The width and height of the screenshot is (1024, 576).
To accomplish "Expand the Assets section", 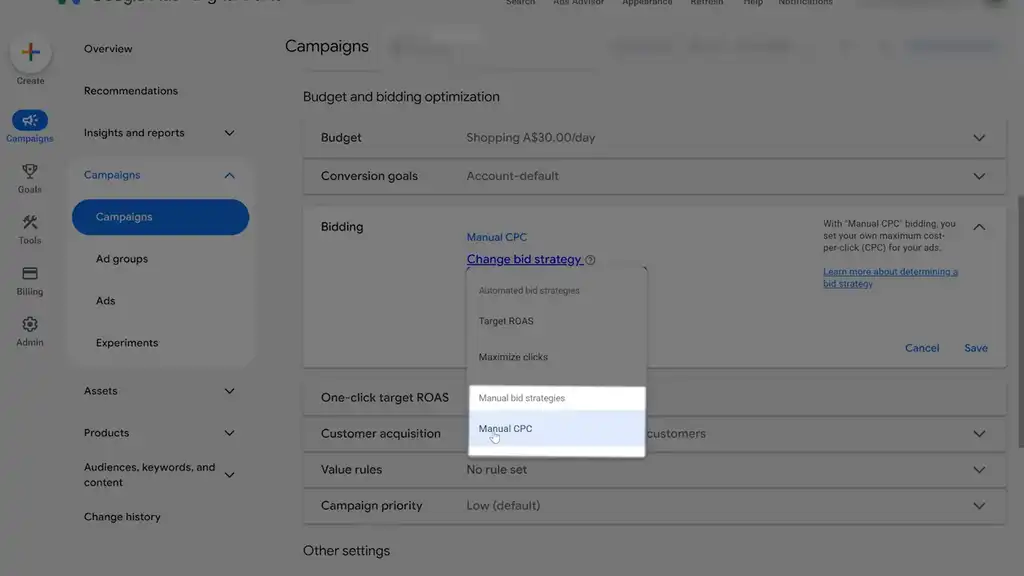I will [229, 391].
